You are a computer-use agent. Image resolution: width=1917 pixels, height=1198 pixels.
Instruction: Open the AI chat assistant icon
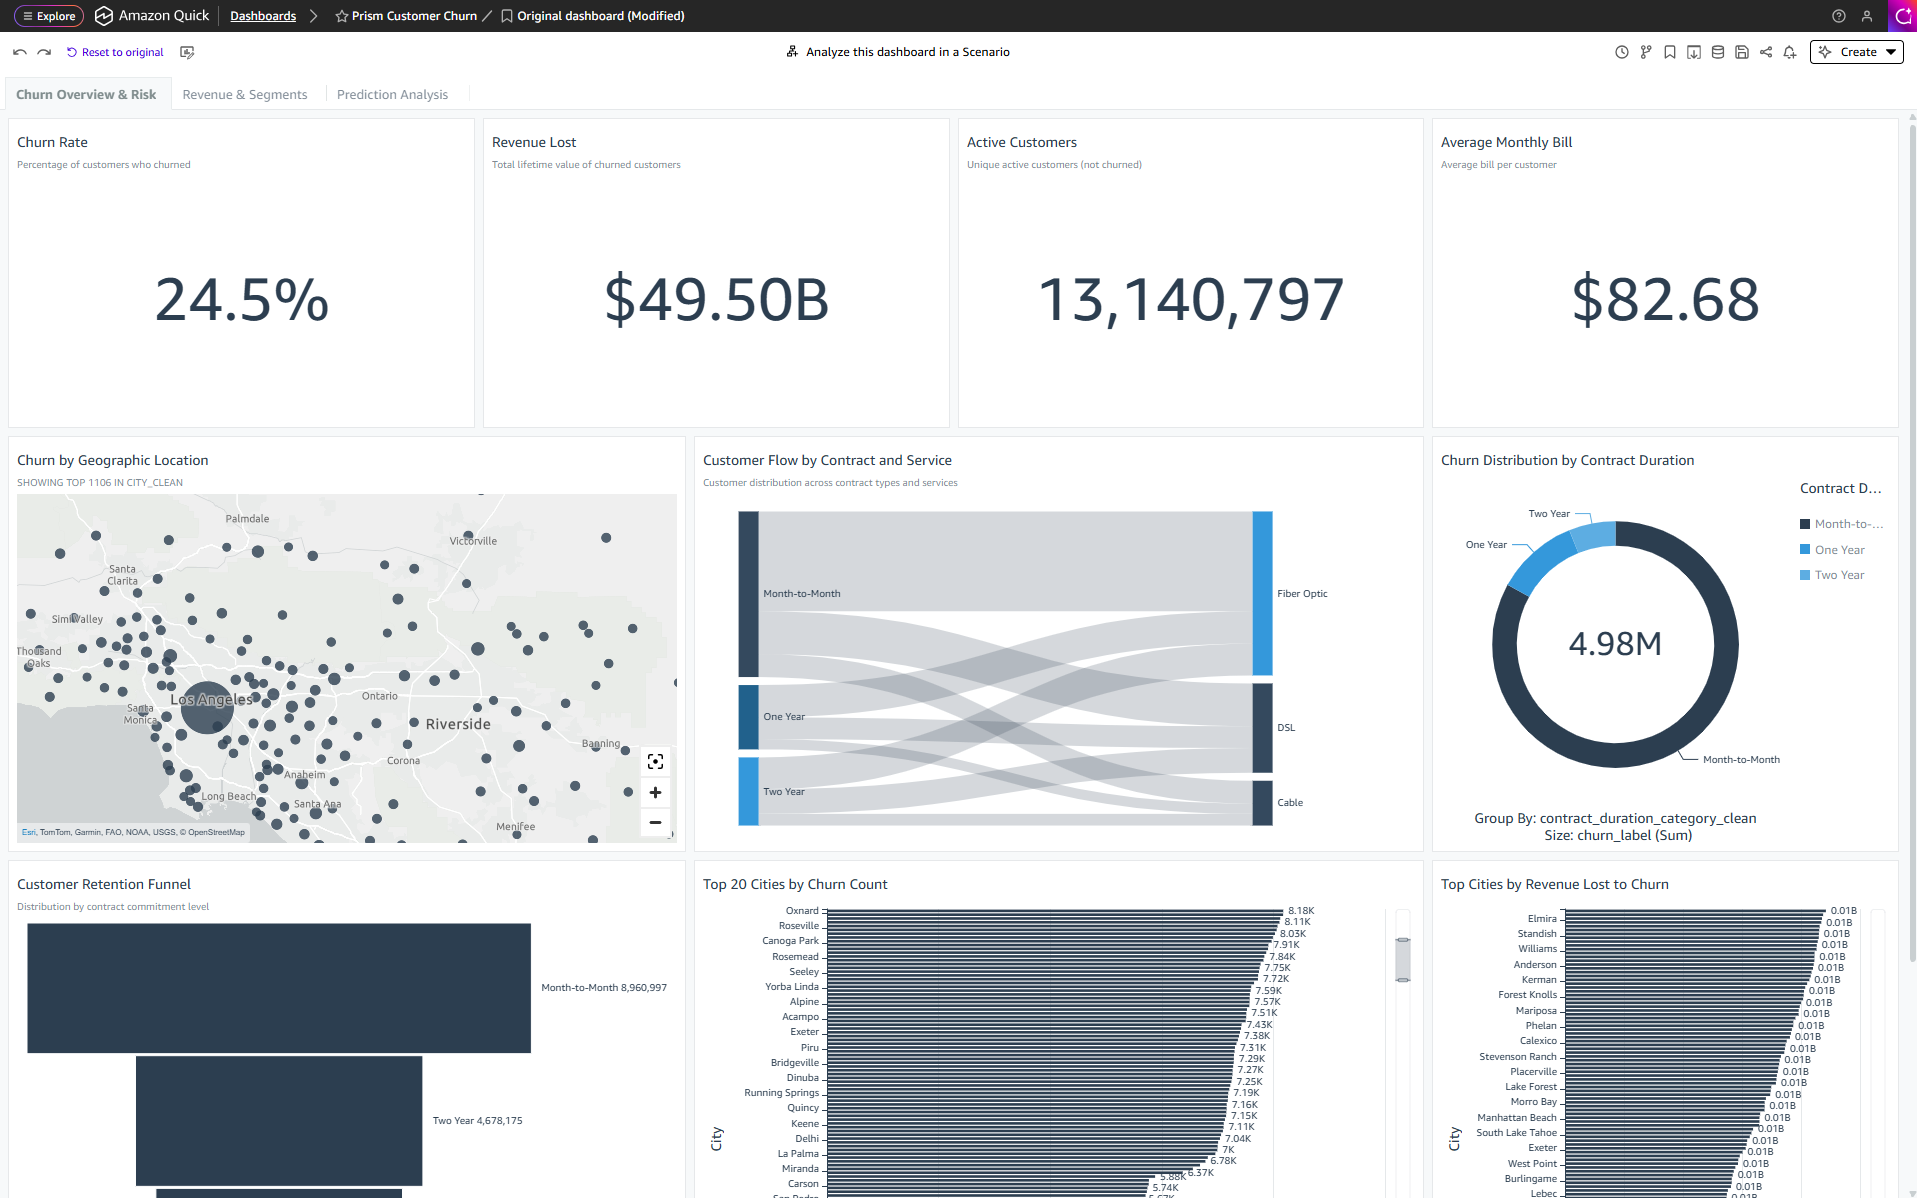click(x=1902, y=16)
